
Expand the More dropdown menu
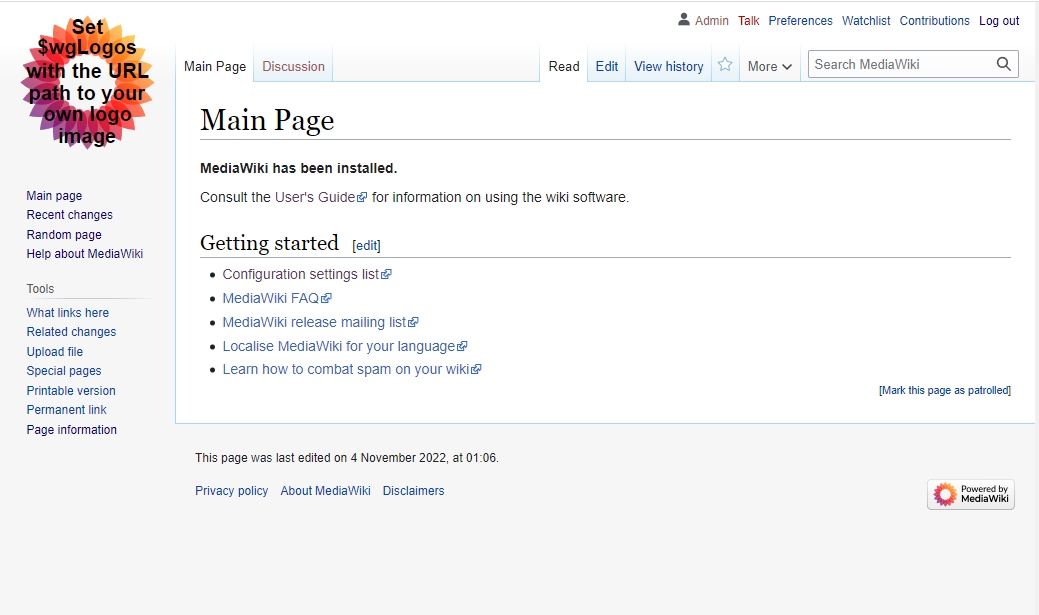pos(769,66)
